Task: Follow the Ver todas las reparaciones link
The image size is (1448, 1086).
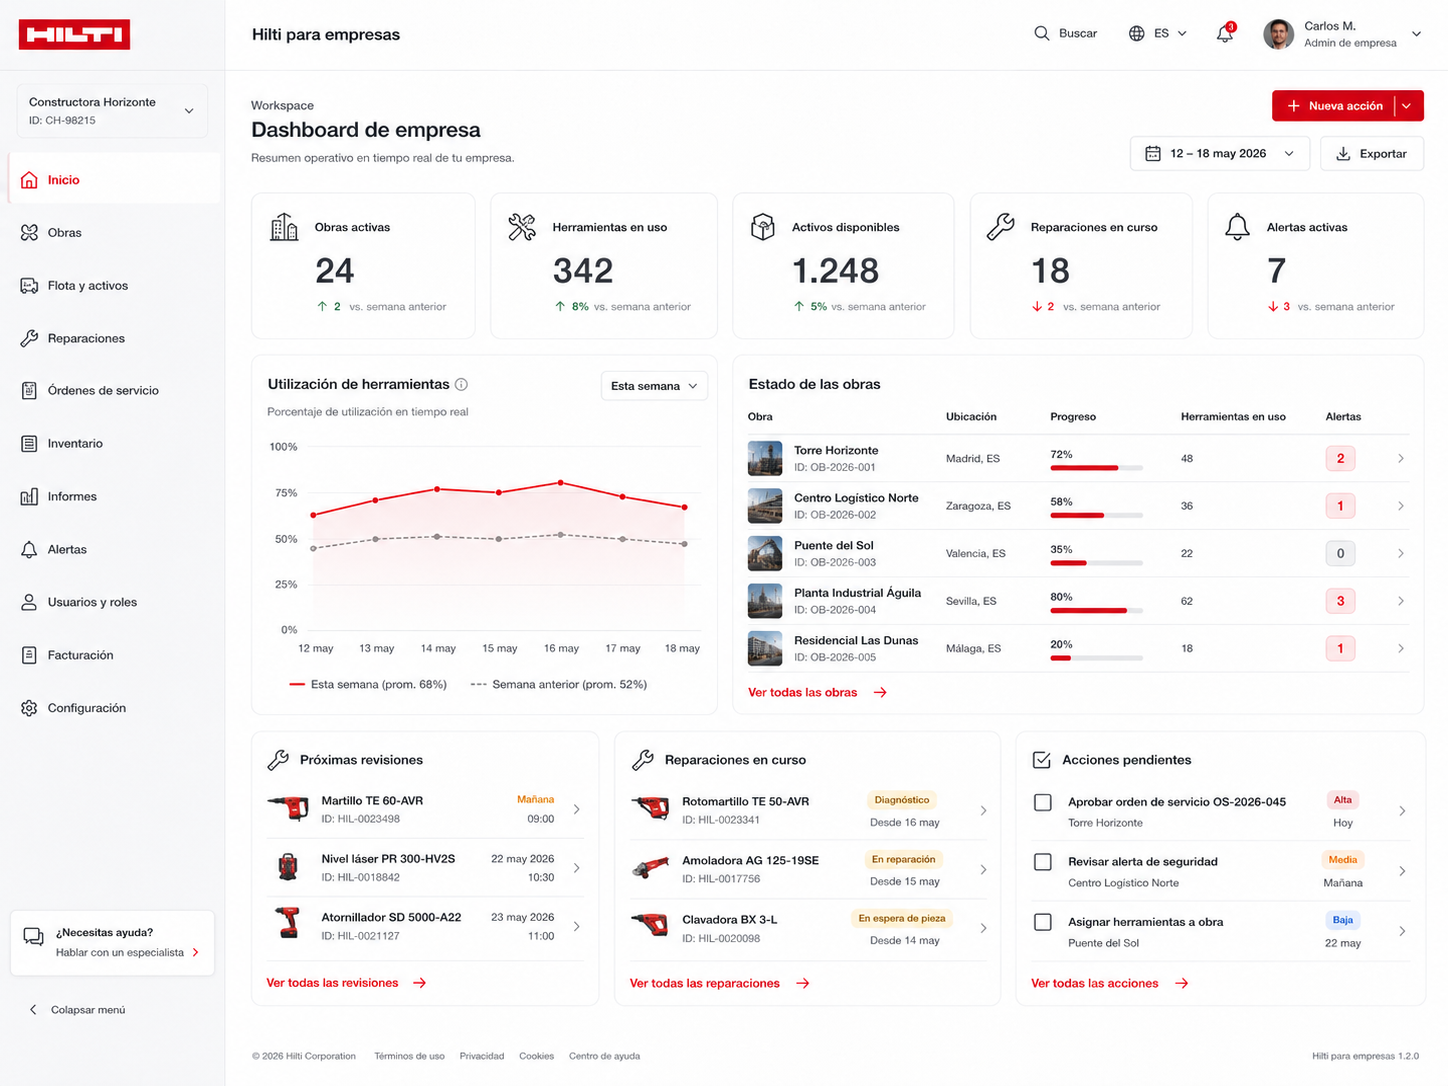Action: coord(719,983)
